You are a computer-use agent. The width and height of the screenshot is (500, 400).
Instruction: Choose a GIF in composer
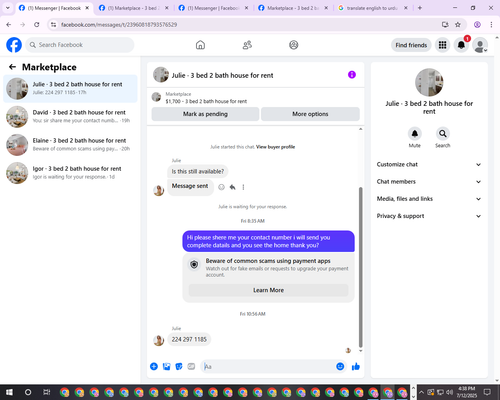191,367
